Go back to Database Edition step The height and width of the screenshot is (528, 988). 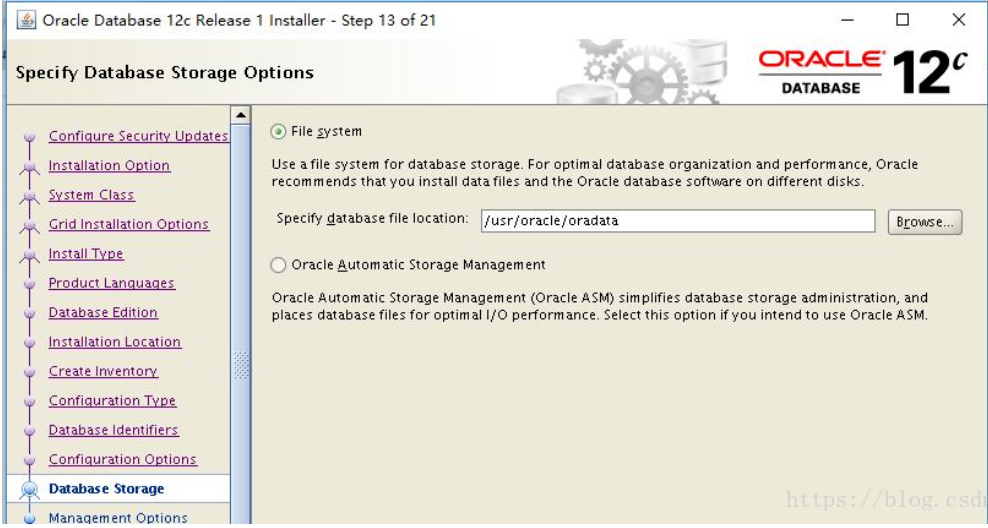click(103, 313)
